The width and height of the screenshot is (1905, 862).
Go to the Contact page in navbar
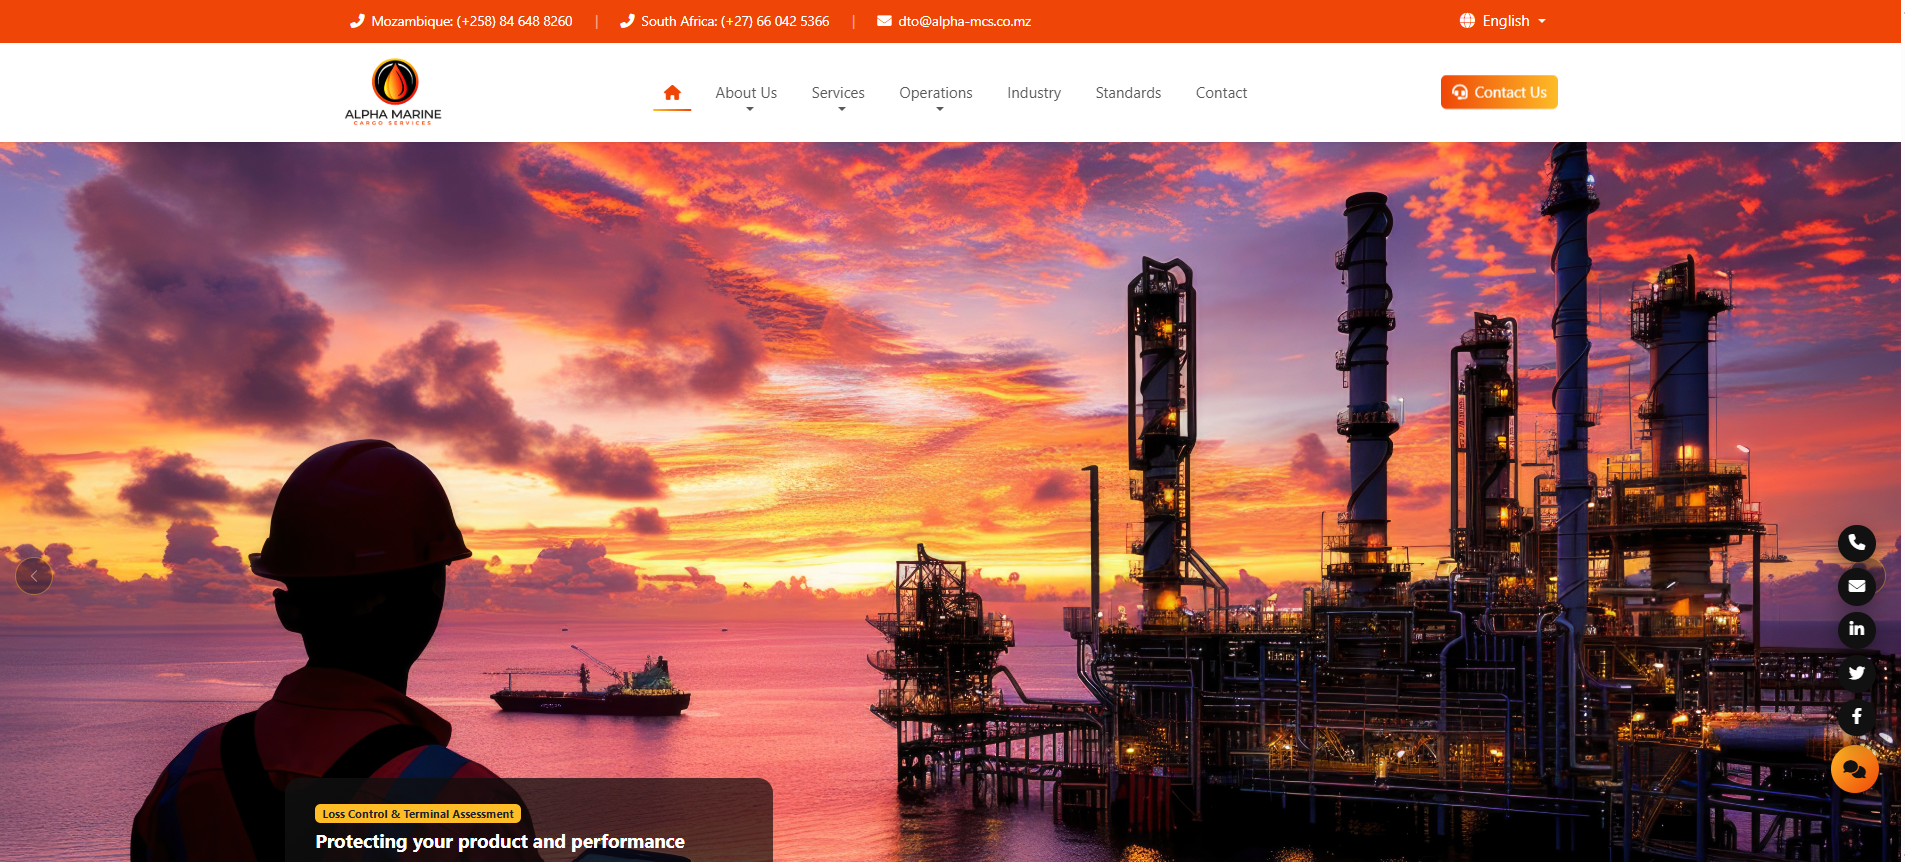(x=1221, y=92)
